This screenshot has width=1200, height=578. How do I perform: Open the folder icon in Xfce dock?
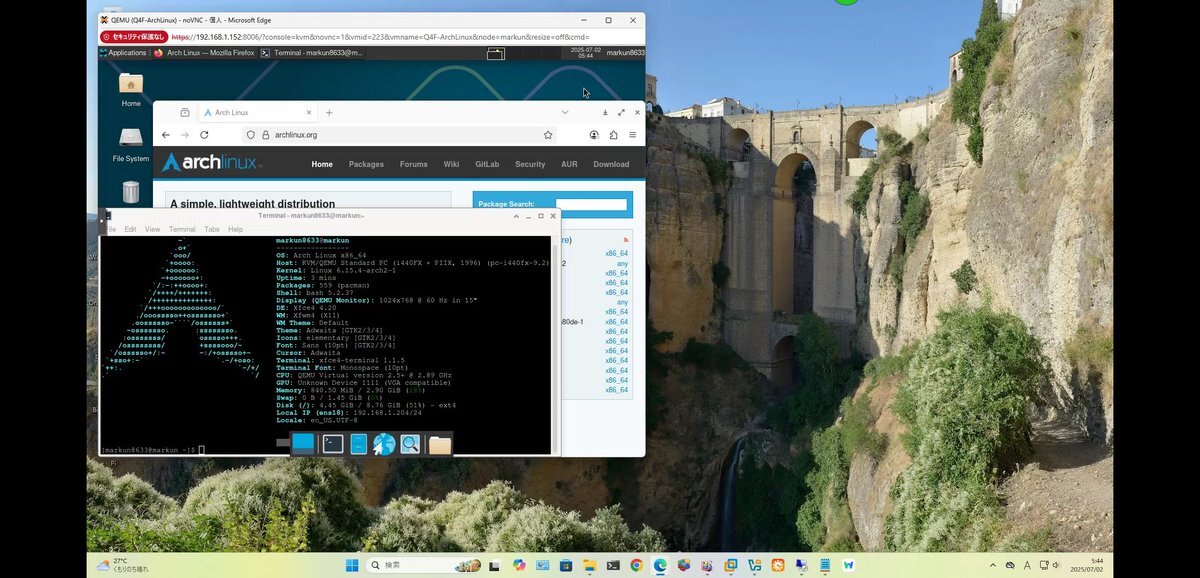(439, 444)
